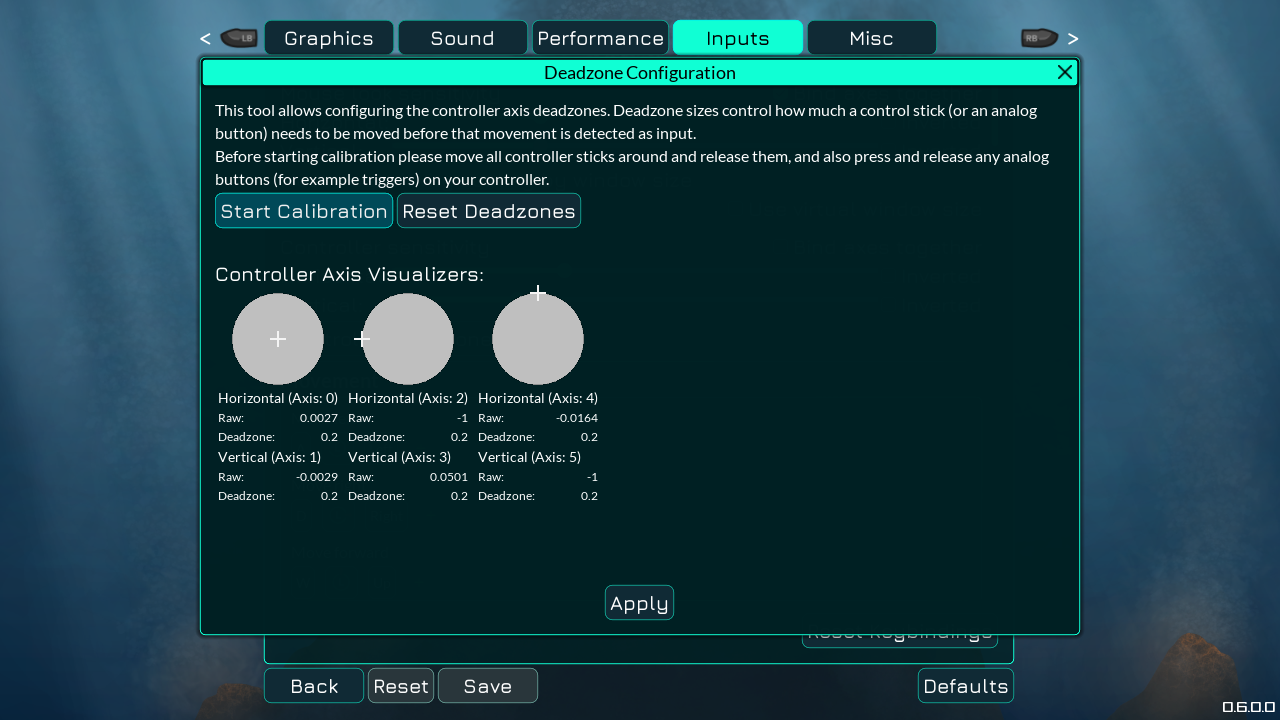Click the middle controller axis visualizer circle
Image resolution: width=1280 pixels, height=720 pixels.
(x=408, y=339)
